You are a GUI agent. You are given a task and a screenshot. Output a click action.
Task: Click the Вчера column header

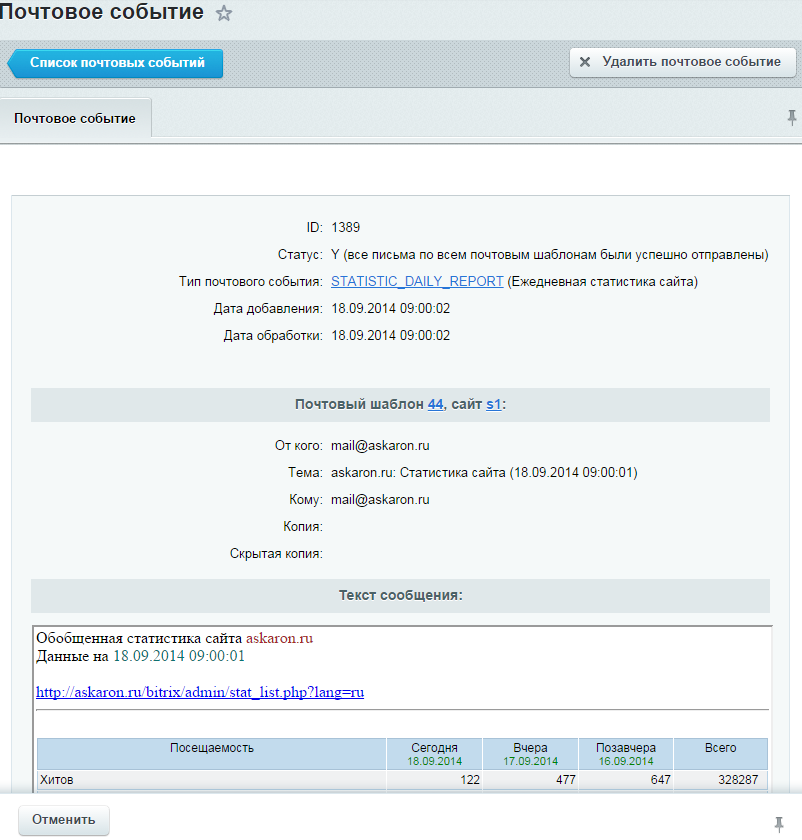coord(530,748)
